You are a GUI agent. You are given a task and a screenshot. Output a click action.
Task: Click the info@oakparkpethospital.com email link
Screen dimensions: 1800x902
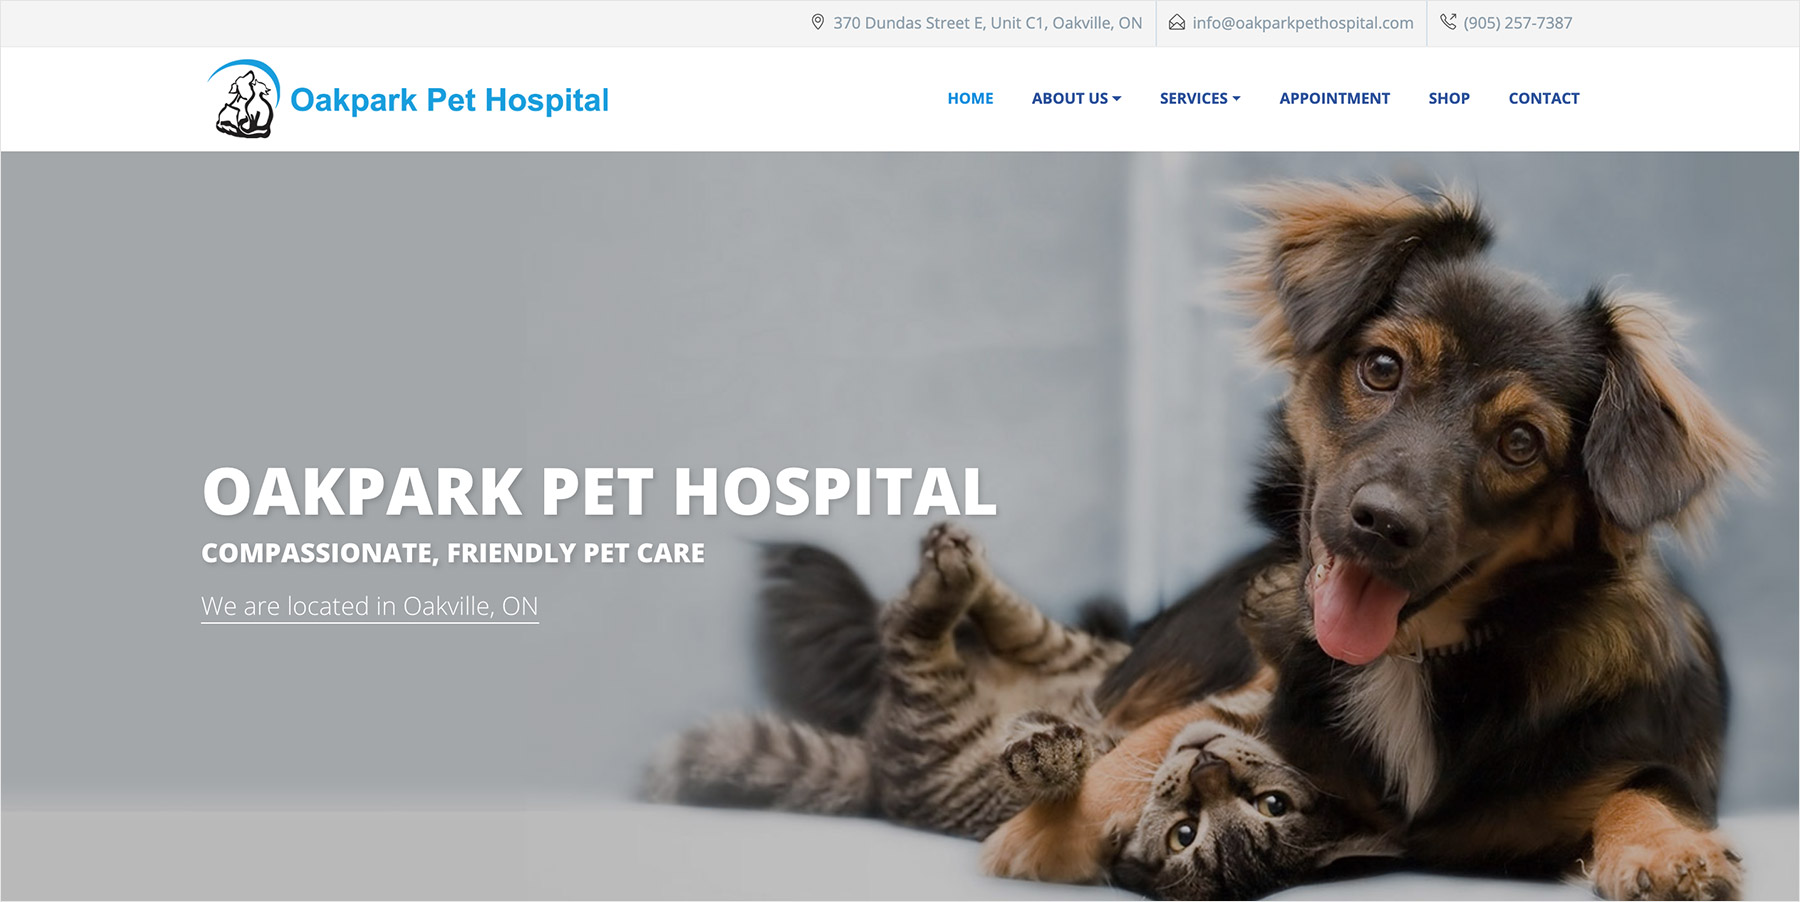pyautogui.click(x=1303, y=23)
